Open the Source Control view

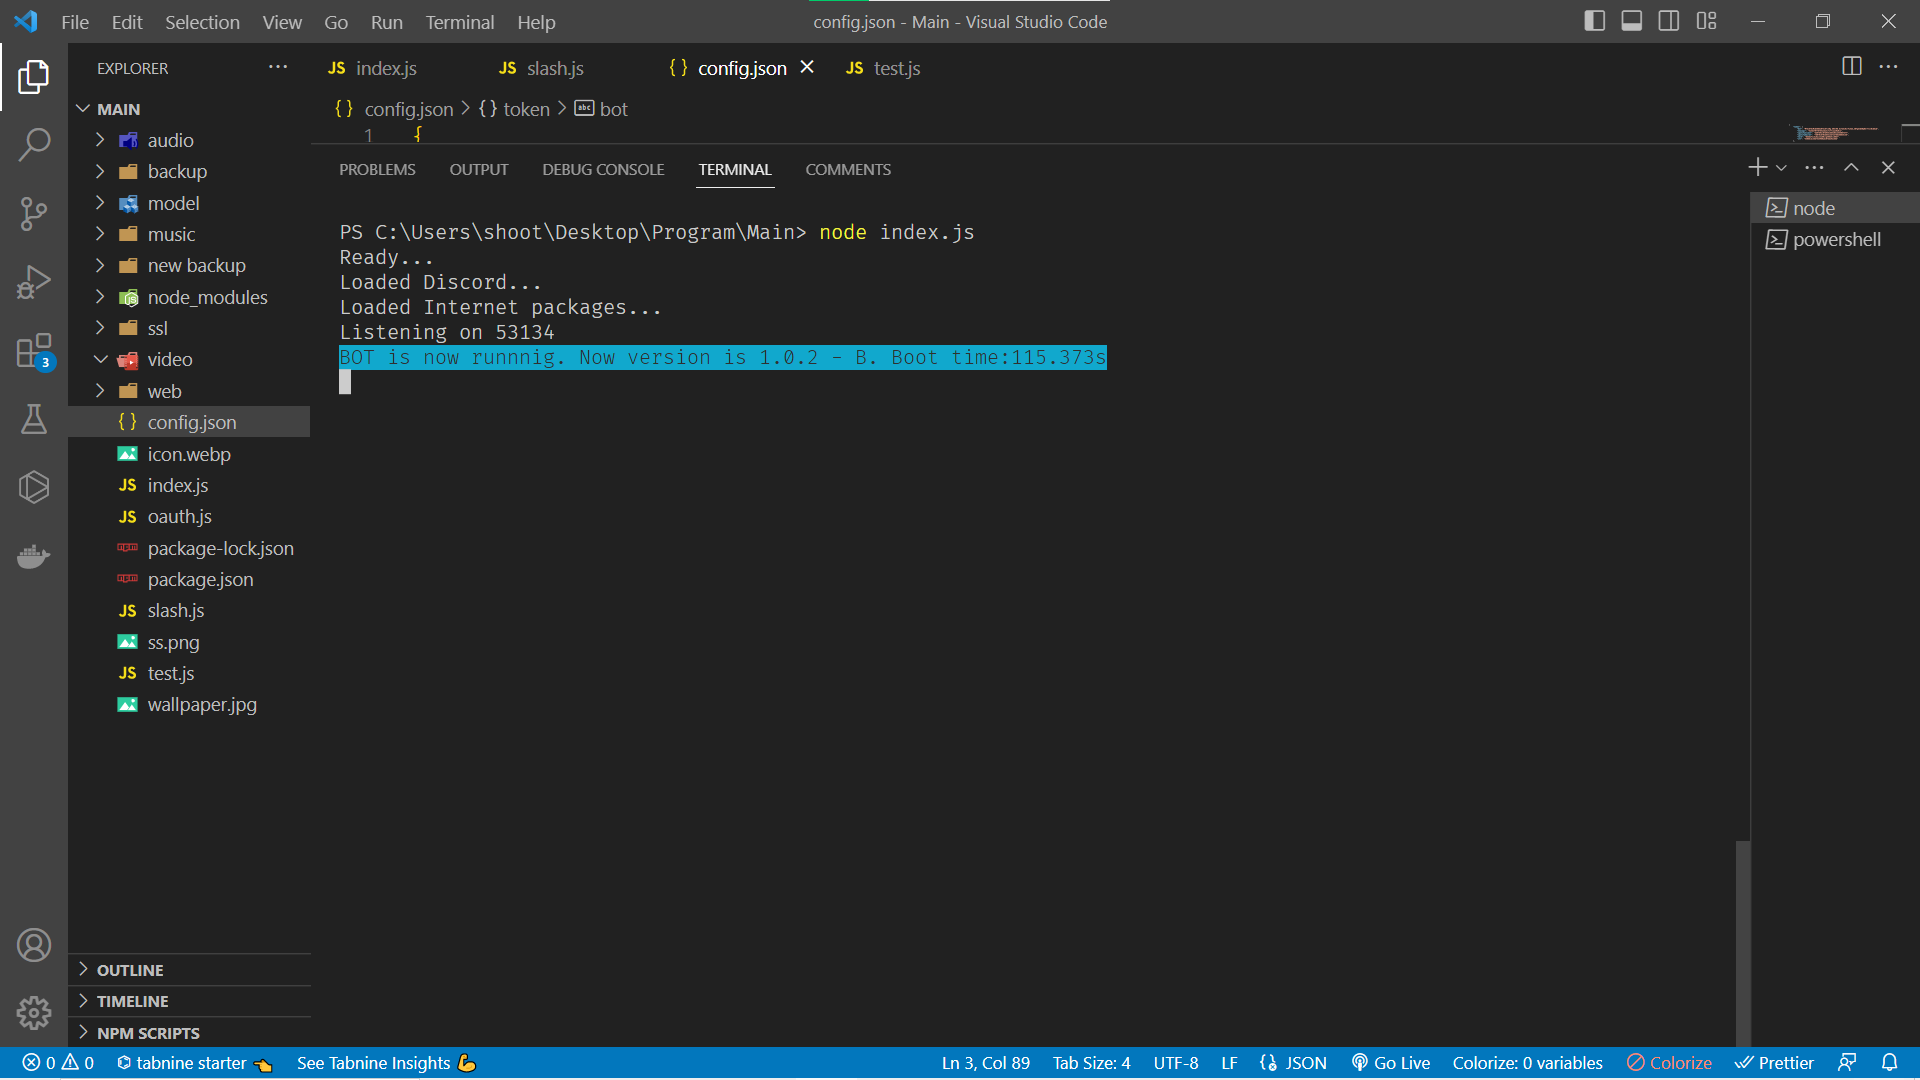click(34, 213)
